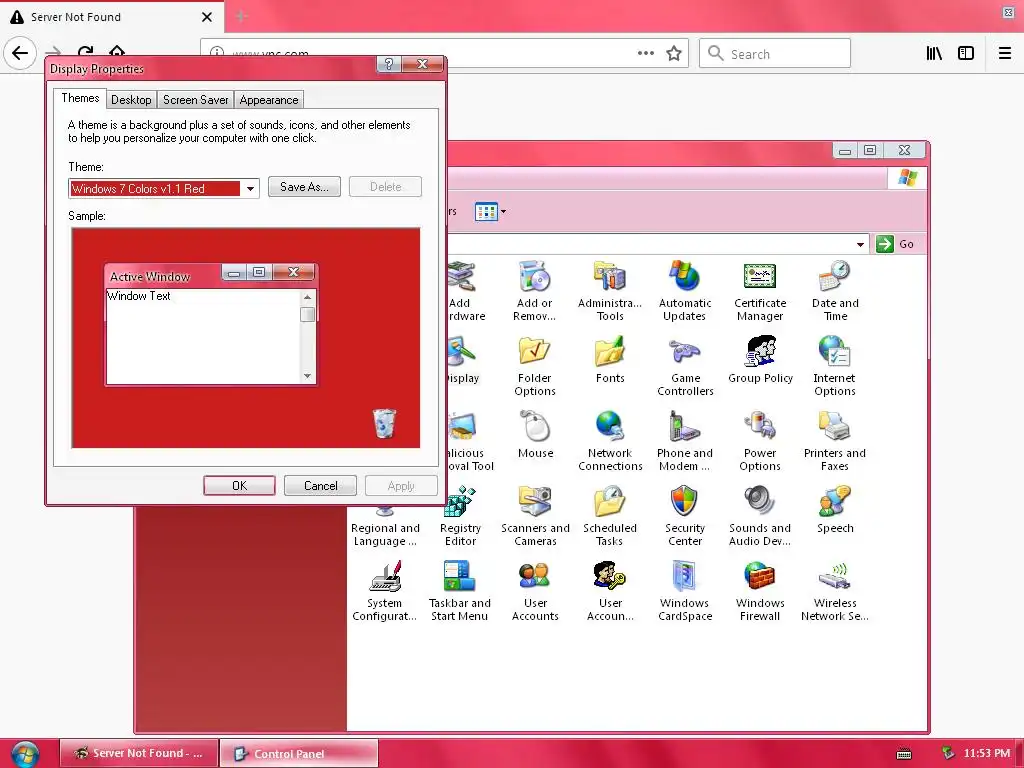Open the Firefox hamburger menu

1005,54
